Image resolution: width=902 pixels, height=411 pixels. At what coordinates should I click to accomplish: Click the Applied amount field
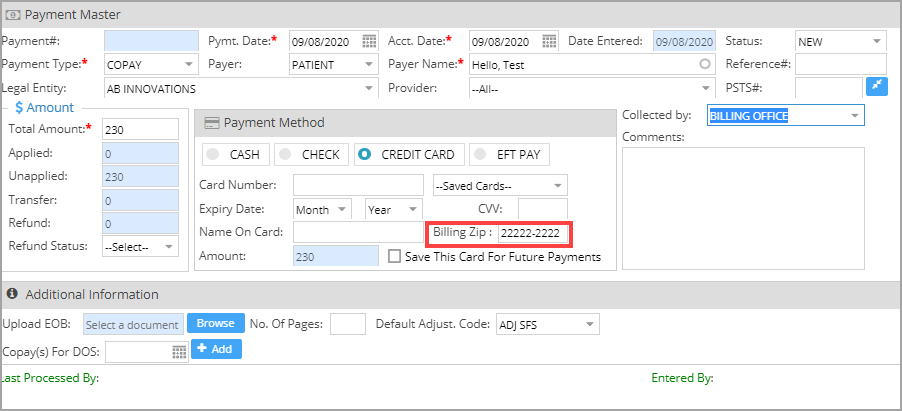(x=140, y=153)
